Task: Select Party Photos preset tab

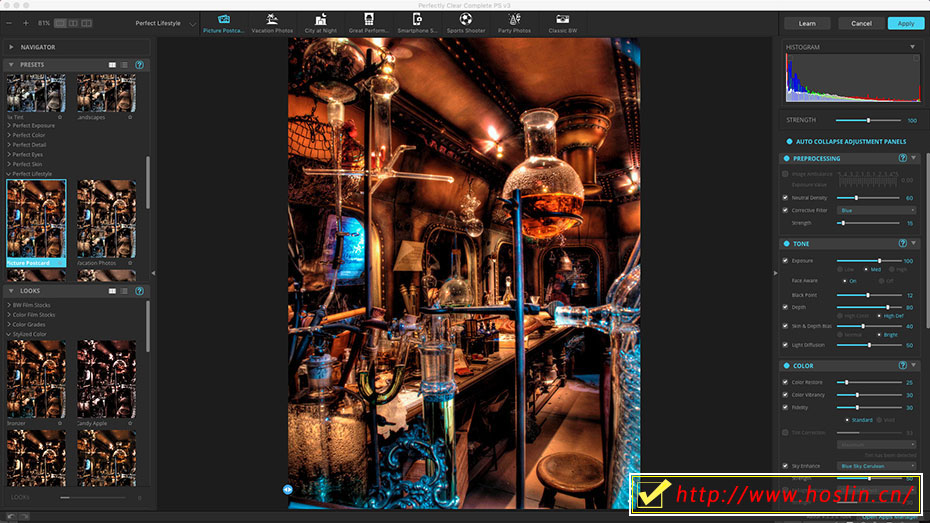Action: [514, 24]
